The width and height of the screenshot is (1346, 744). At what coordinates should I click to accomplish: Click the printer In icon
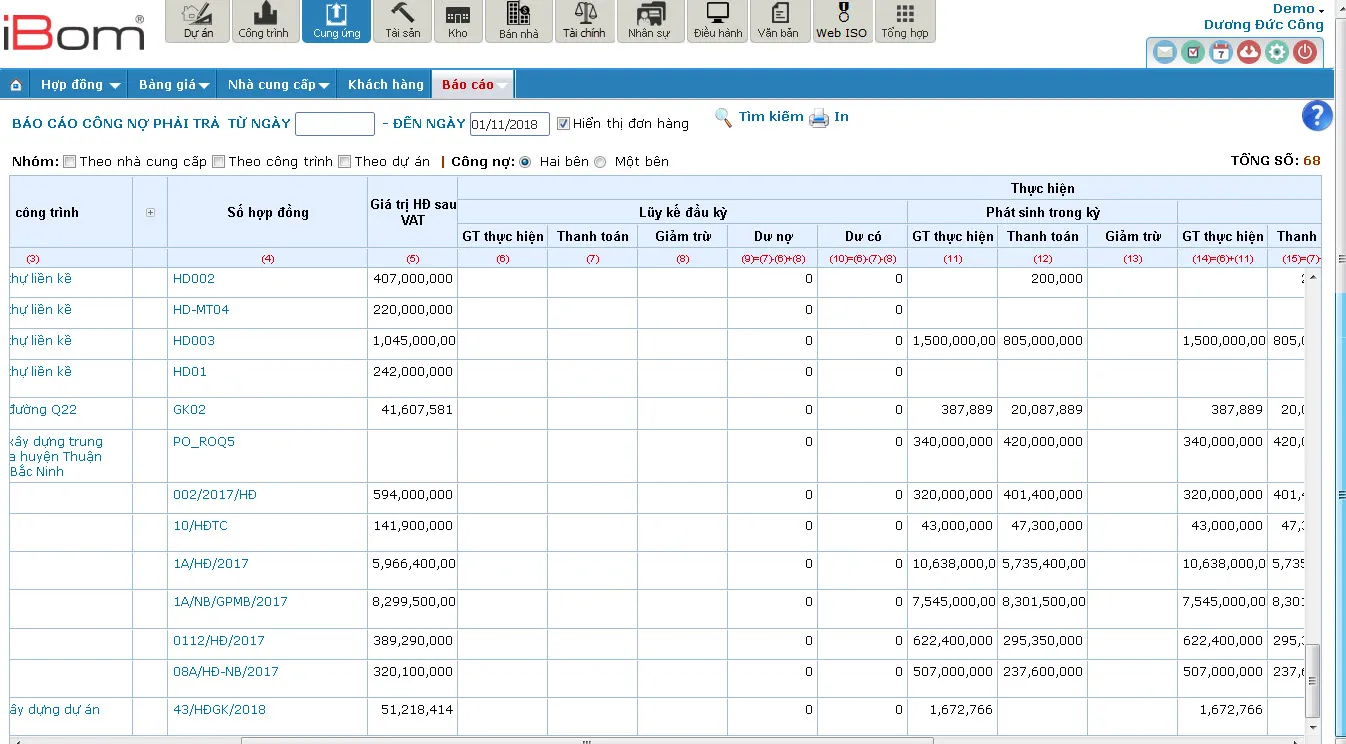tap(819, 118)
